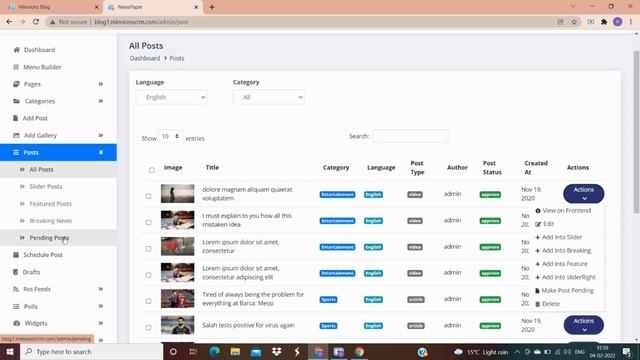Go to Slider Posts in sidebar
This screenshot has height=360, width=640.
[46, 187]
